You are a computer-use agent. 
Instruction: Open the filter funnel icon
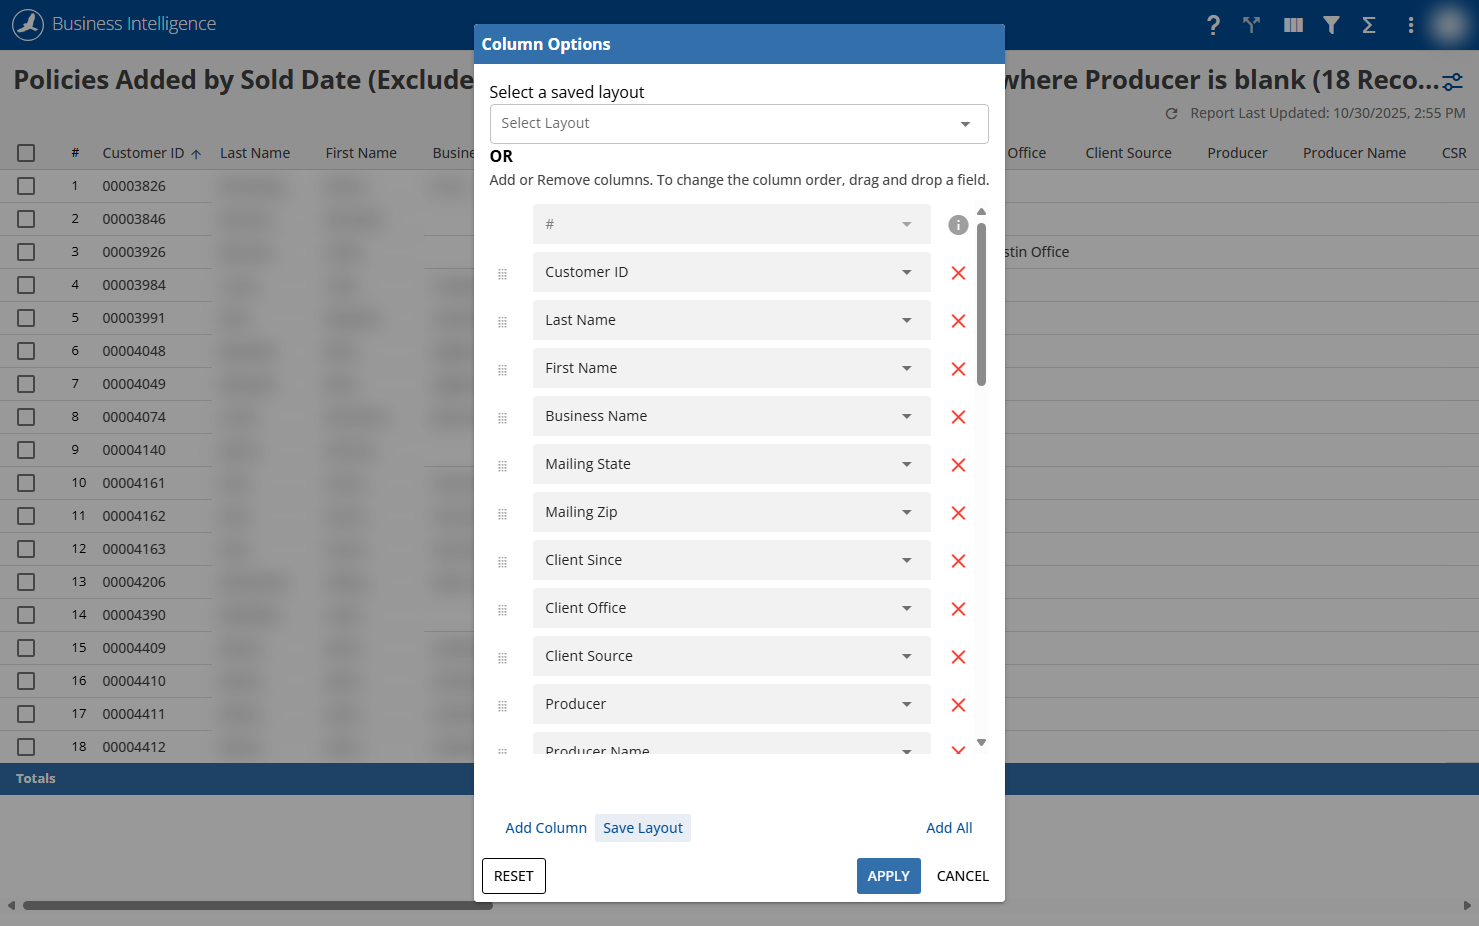point(1331,25)
